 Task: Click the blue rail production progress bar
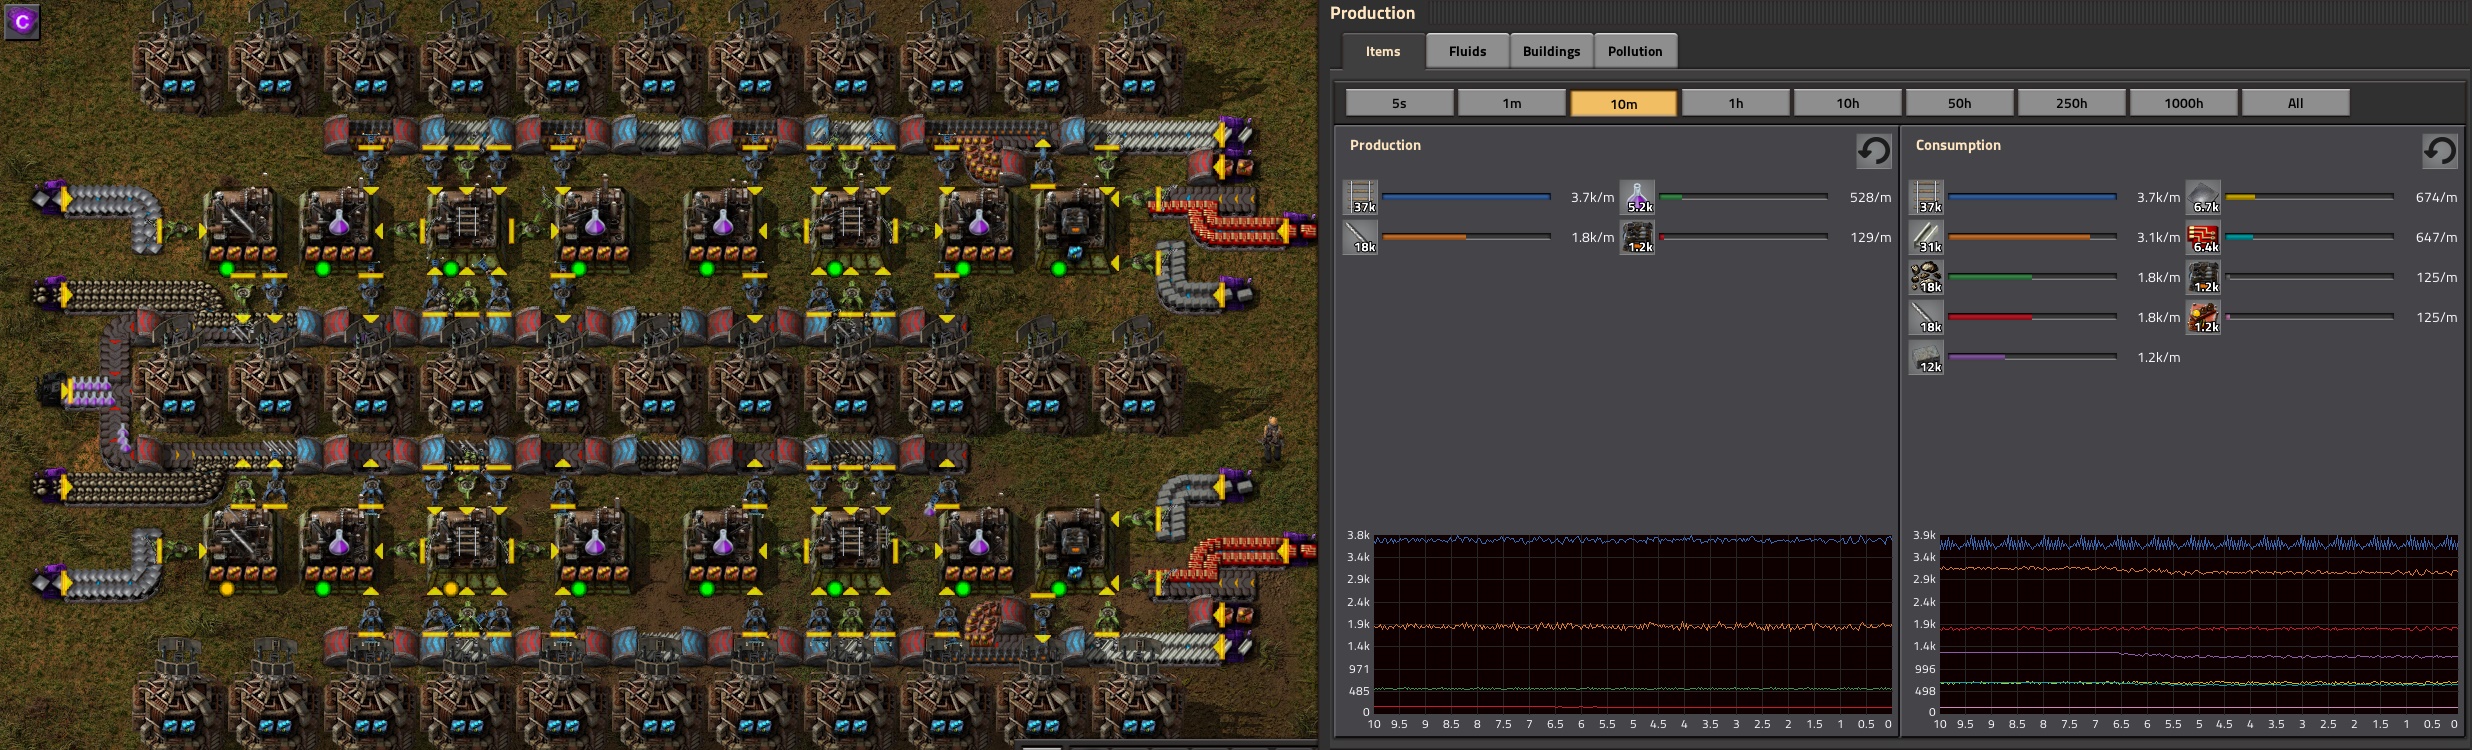pos(1466,197)
